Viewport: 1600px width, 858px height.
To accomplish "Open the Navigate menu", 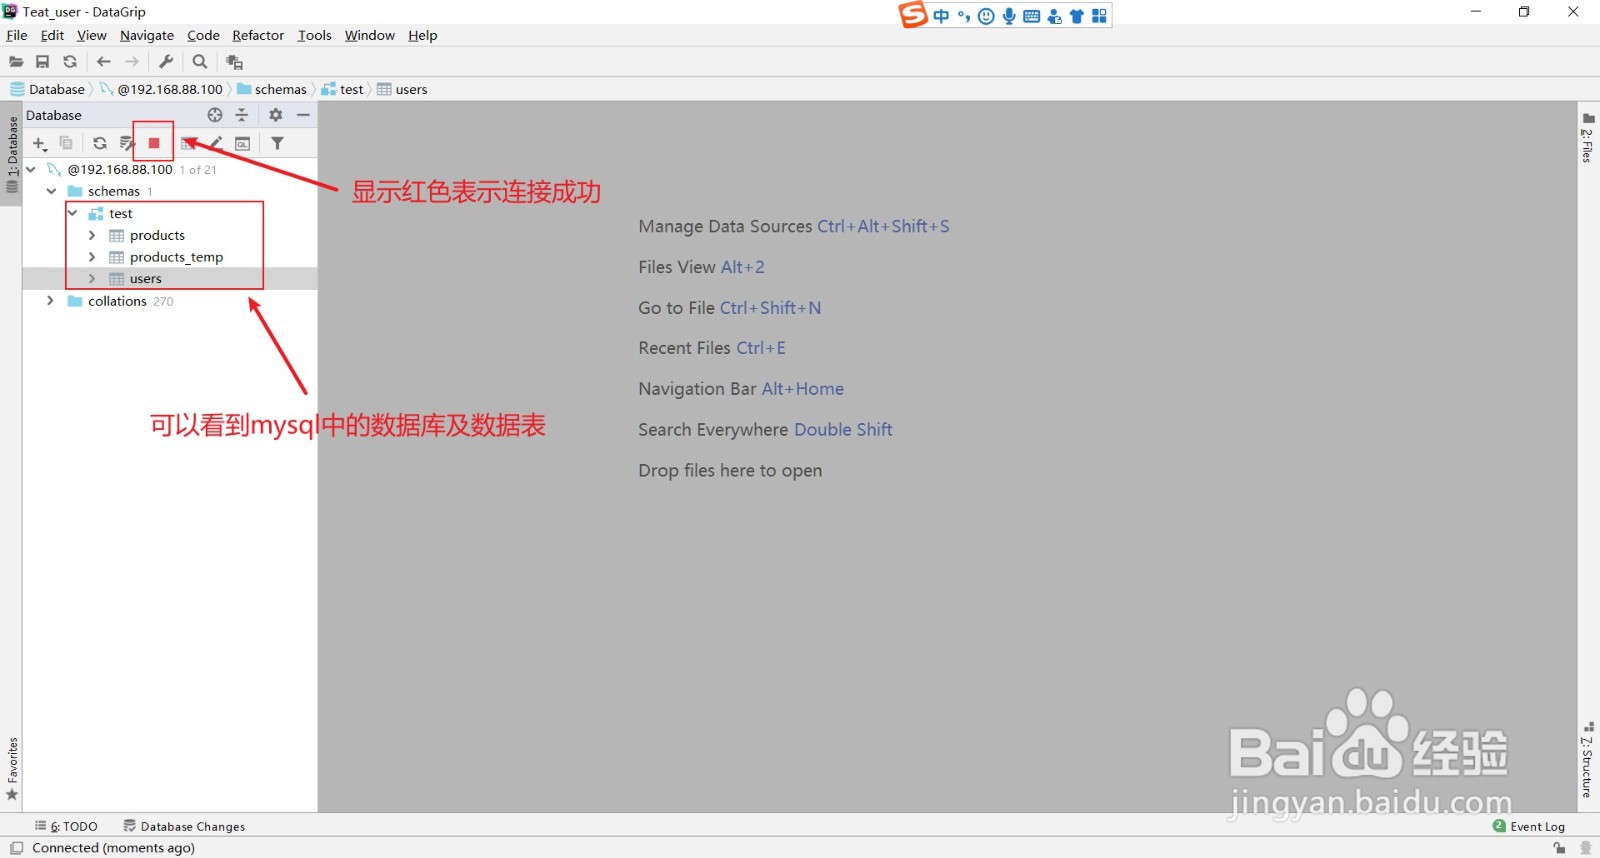I will click(x=146, y=35).
